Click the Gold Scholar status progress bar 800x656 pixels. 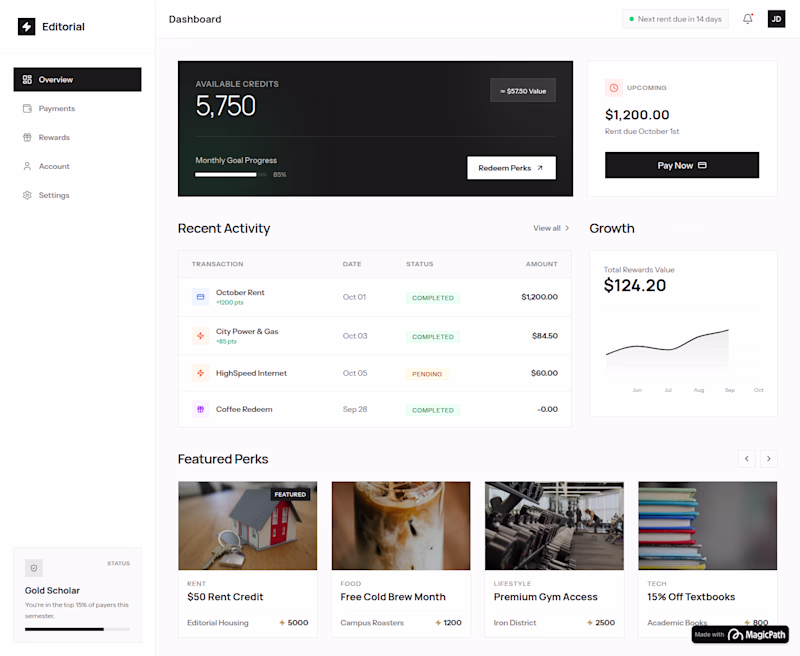tap(77, 629)
